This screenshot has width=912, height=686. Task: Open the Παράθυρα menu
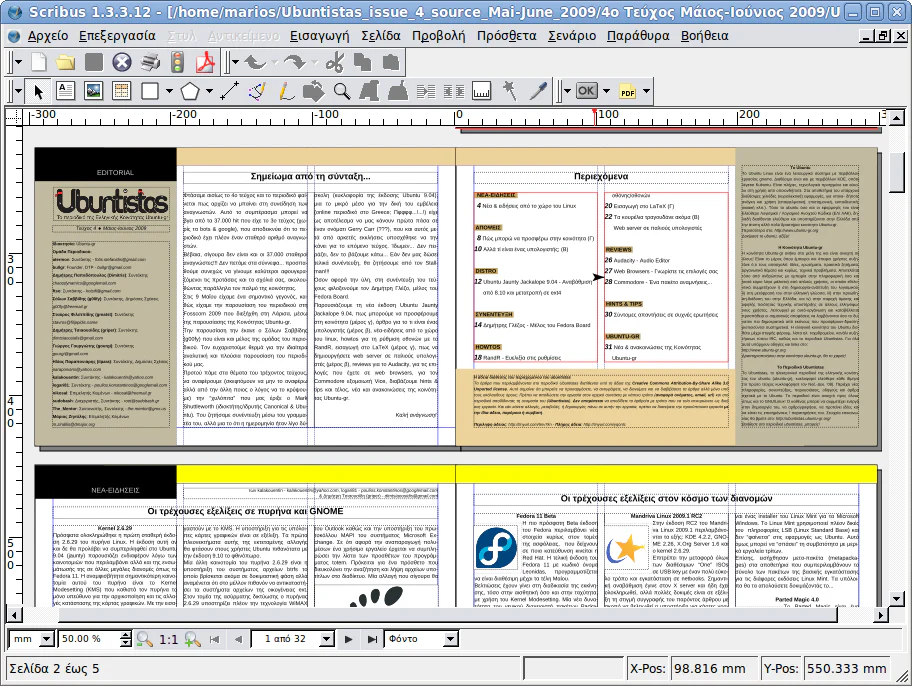(x=638, y=35)
